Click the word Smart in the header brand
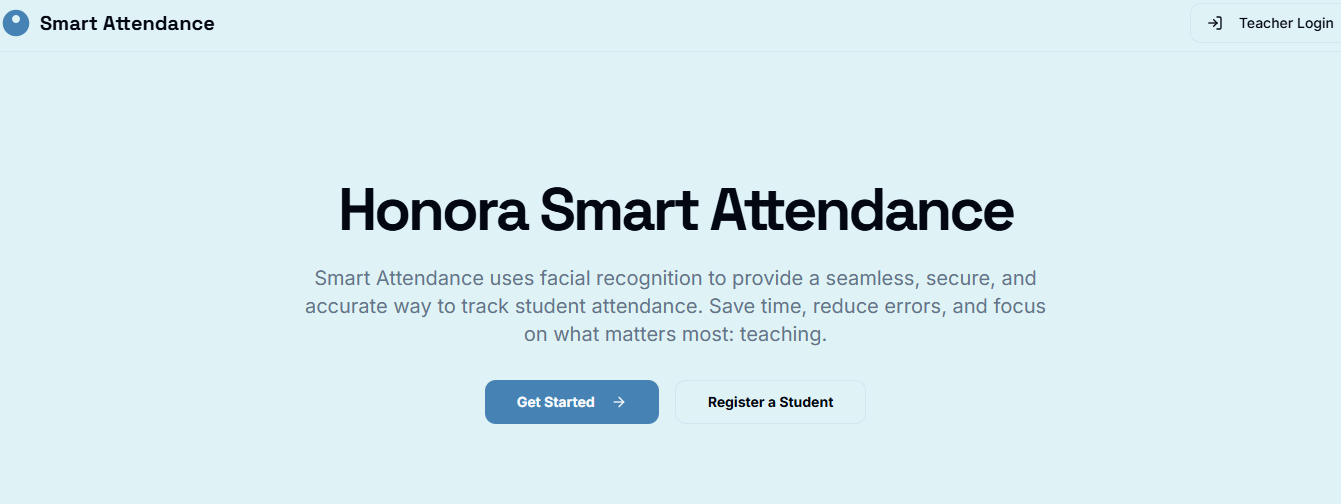Screen dimensions: 1341x504 [68, 23]
